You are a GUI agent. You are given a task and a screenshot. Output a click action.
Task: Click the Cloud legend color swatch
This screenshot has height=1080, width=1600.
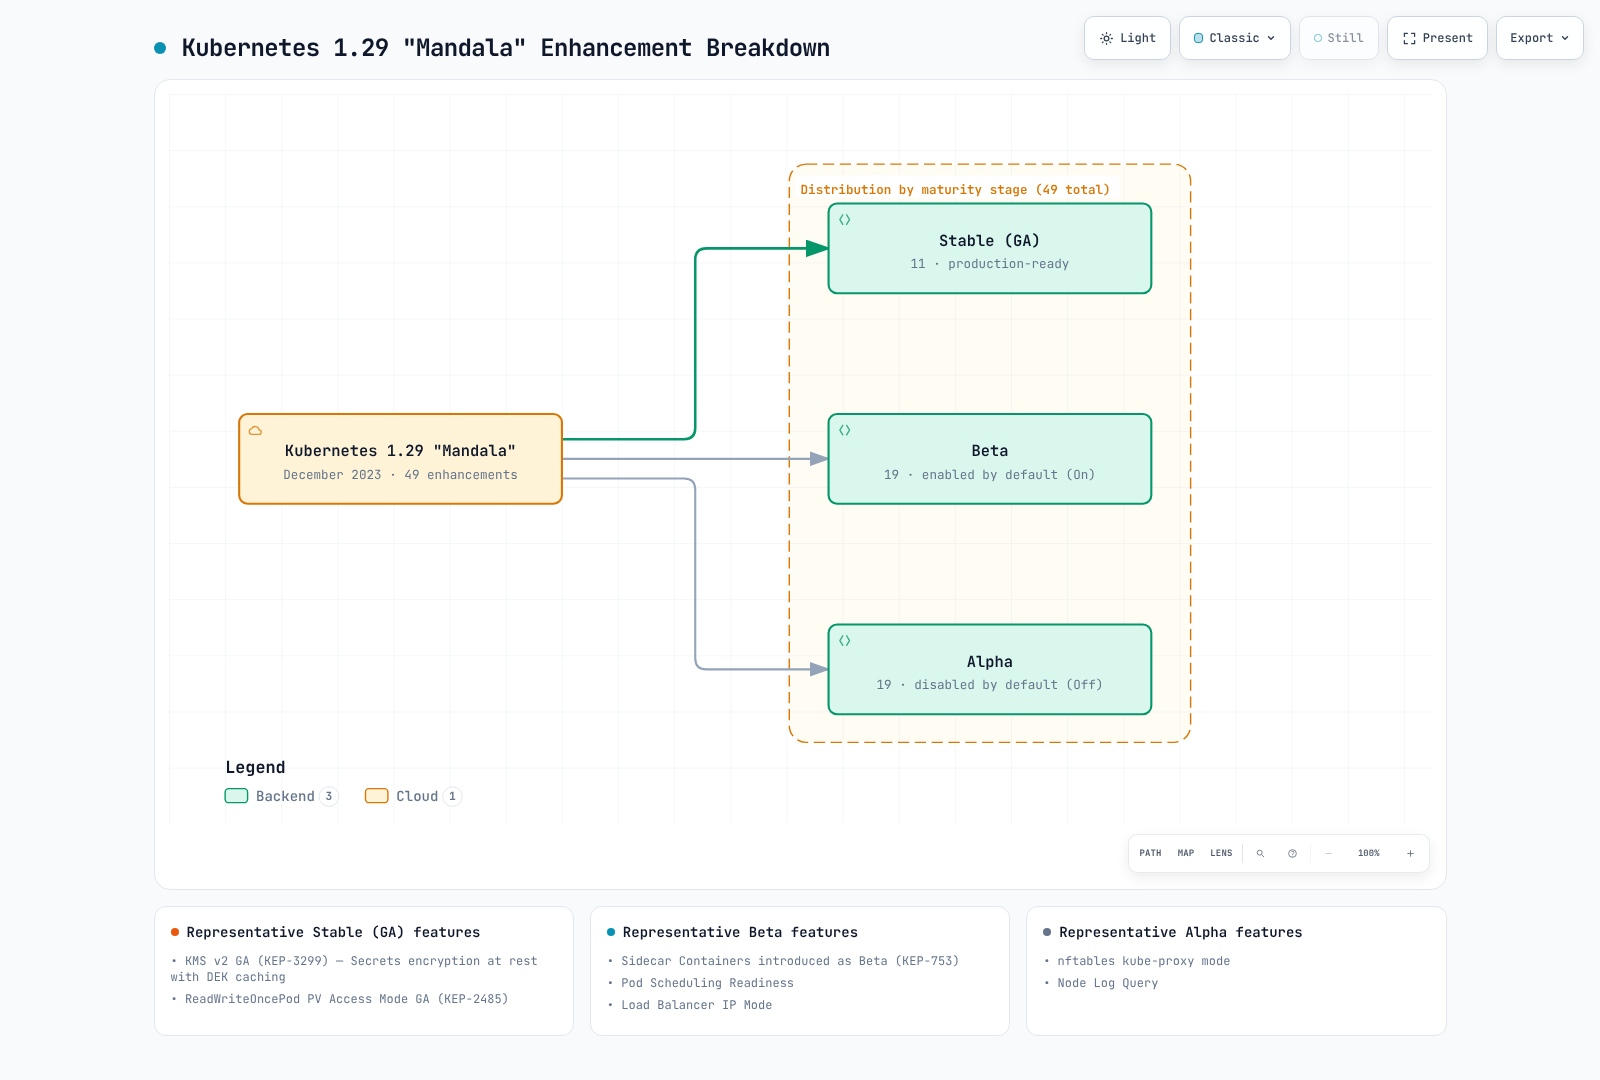376,796
